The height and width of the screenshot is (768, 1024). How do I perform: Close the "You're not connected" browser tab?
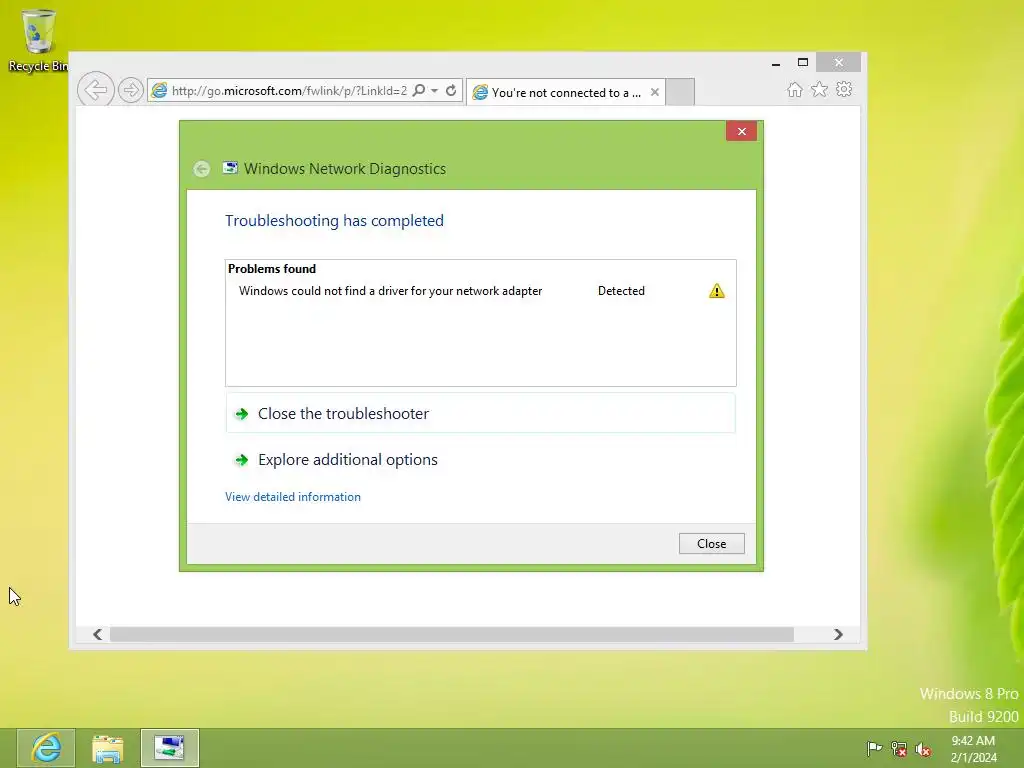coord(654,92)
